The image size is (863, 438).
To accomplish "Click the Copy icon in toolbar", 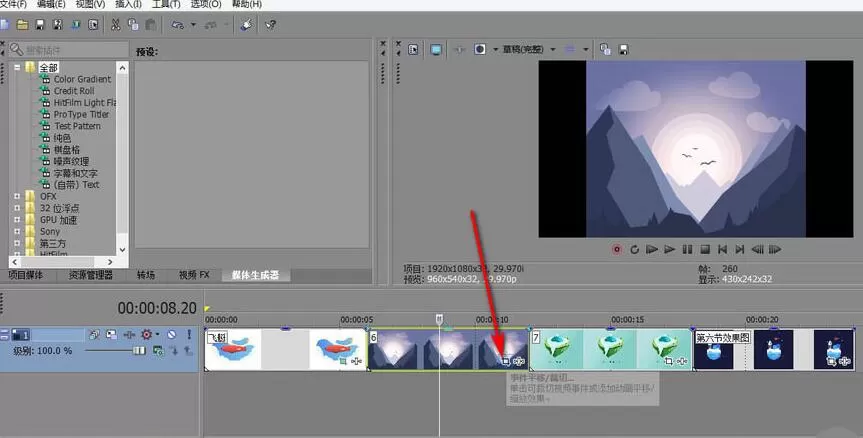I will pyautogui.click(x=133, y=25).
